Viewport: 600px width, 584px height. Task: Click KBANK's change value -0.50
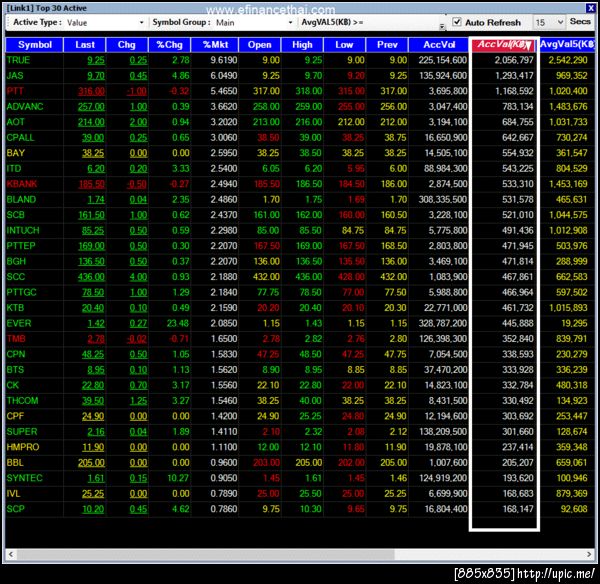click(x=137, y=184)
